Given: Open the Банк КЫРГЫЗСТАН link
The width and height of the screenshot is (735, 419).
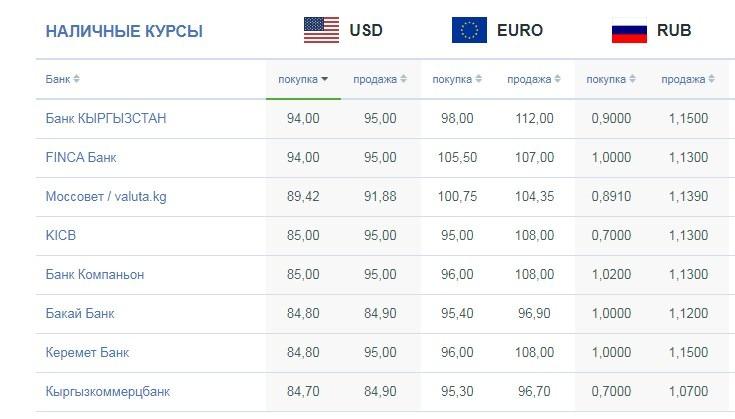Looking at the screenshot, I should point(106,118).
